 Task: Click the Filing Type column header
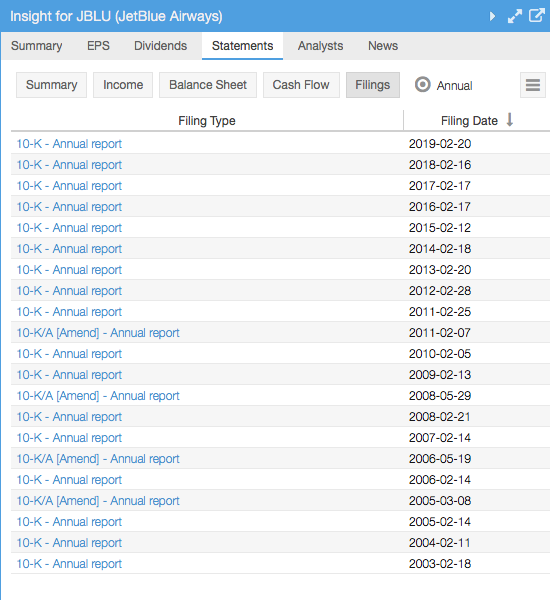tap(207, 121)
